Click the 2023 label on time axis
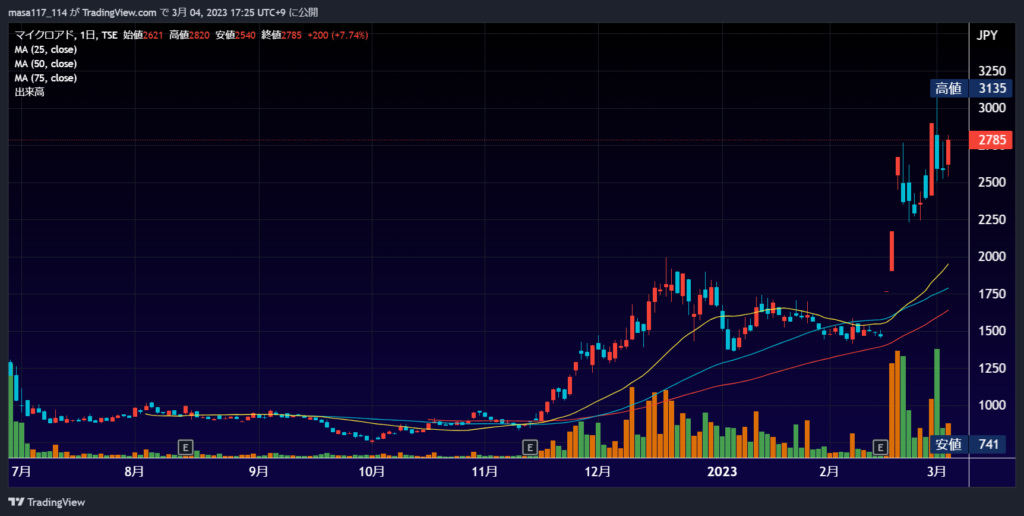Screen dimensions: 1024x516 point(722,472)
